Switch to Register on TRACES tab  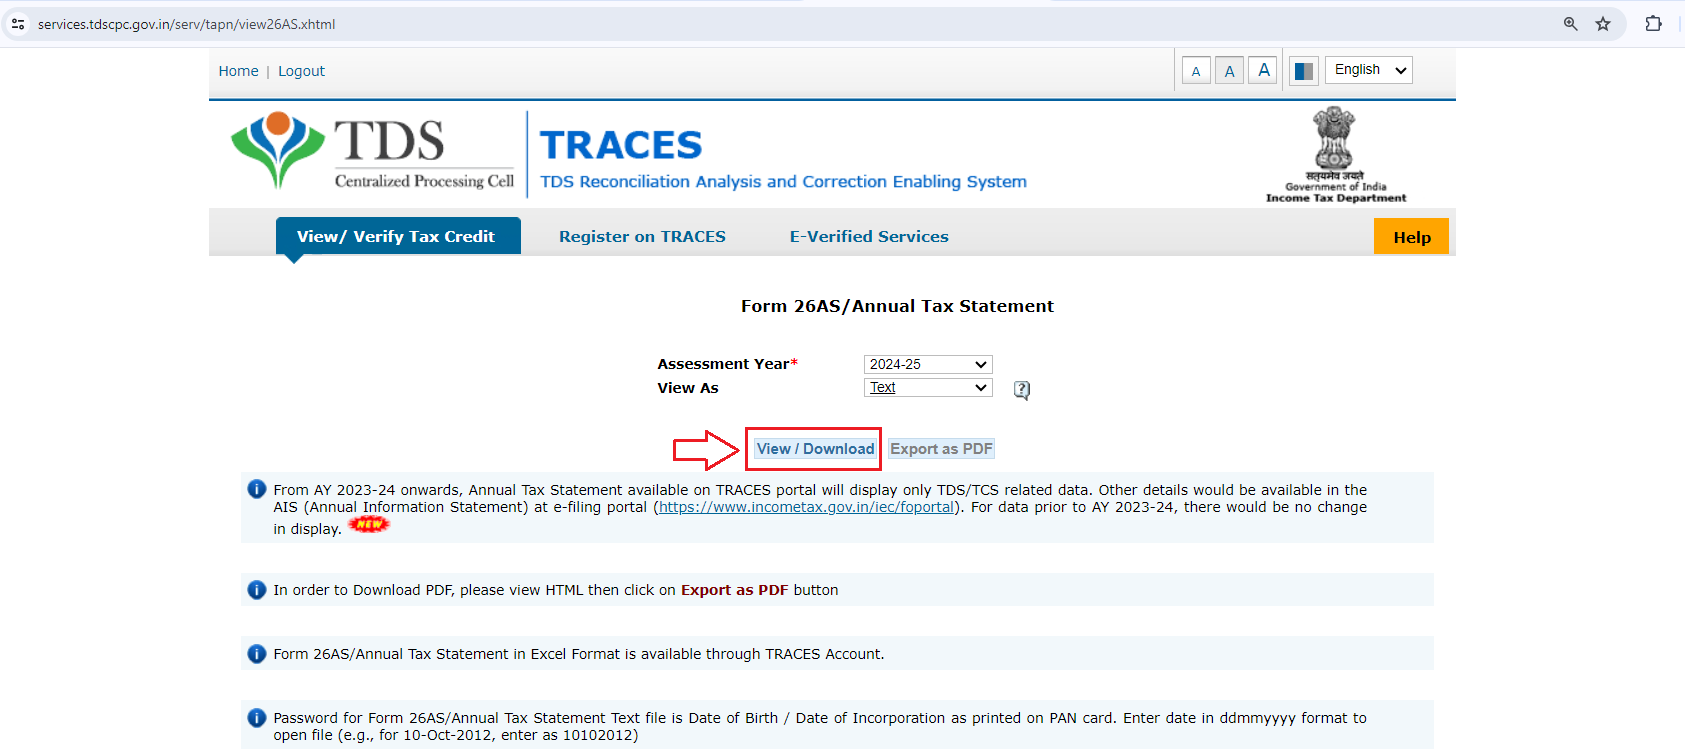(642, 236)
